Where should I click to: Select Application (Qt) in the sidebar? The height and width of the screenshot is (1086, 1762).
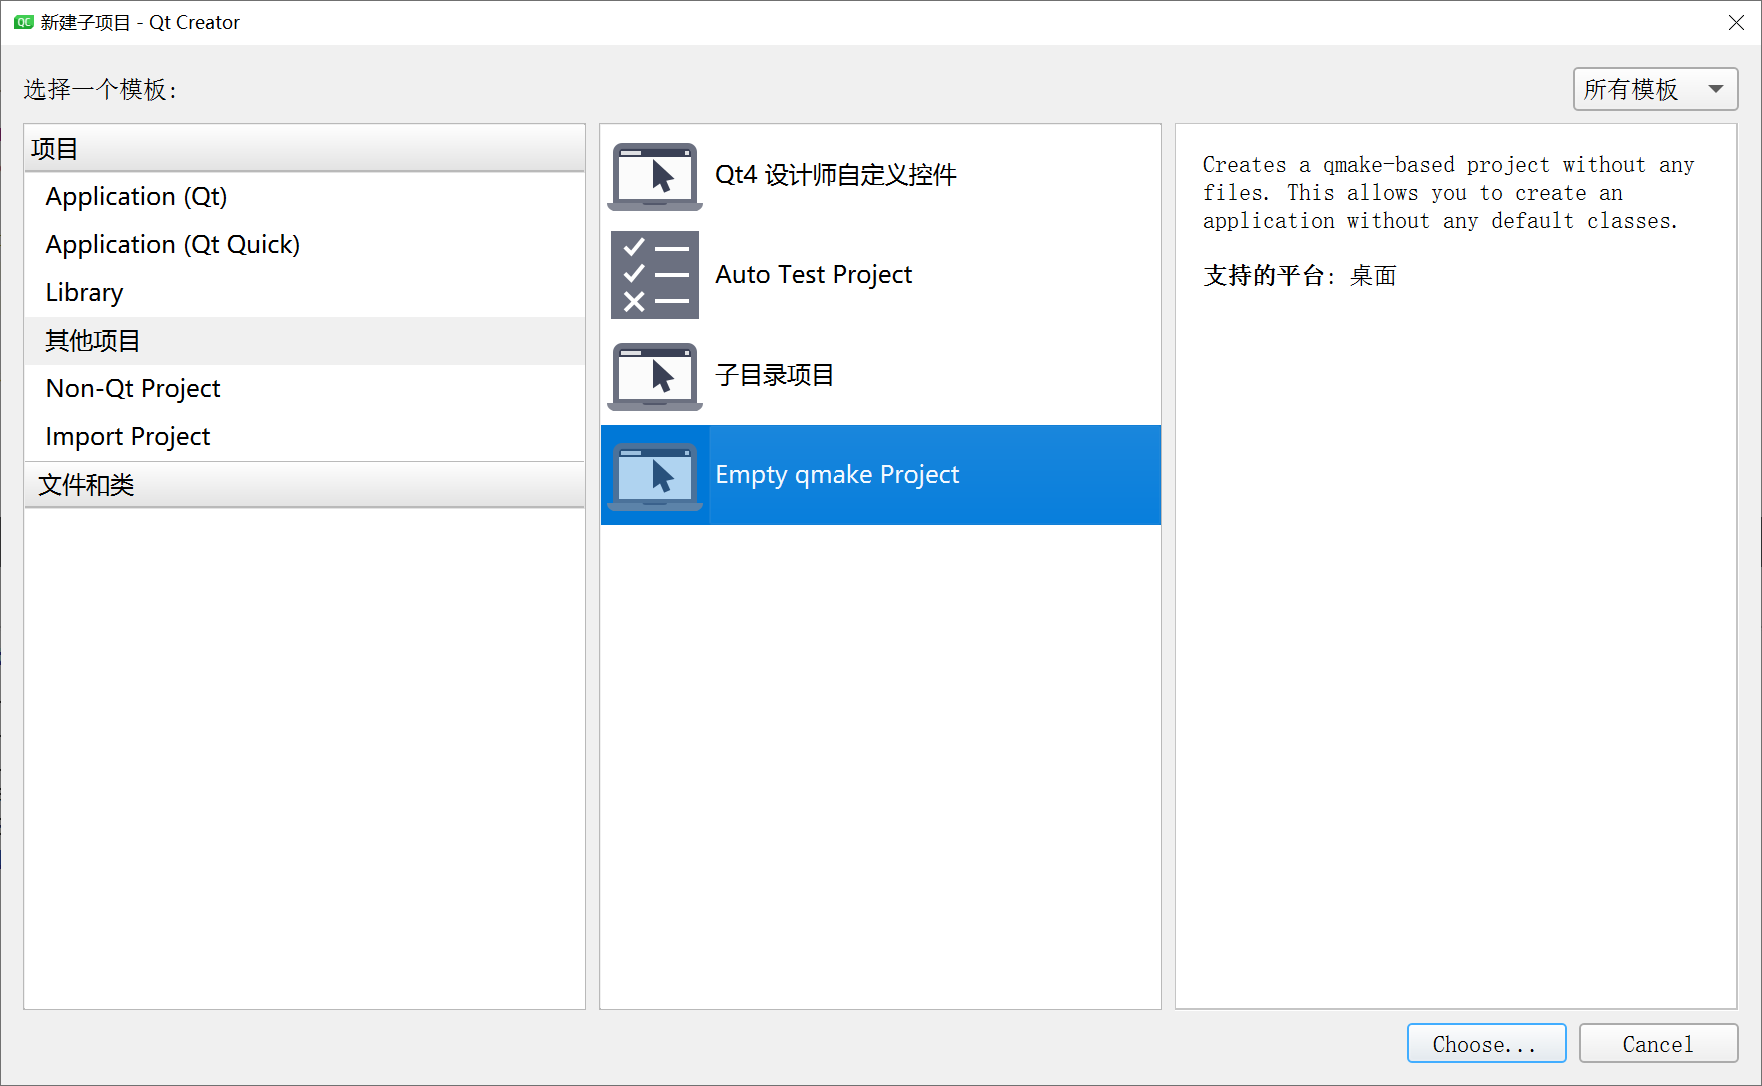135,196
